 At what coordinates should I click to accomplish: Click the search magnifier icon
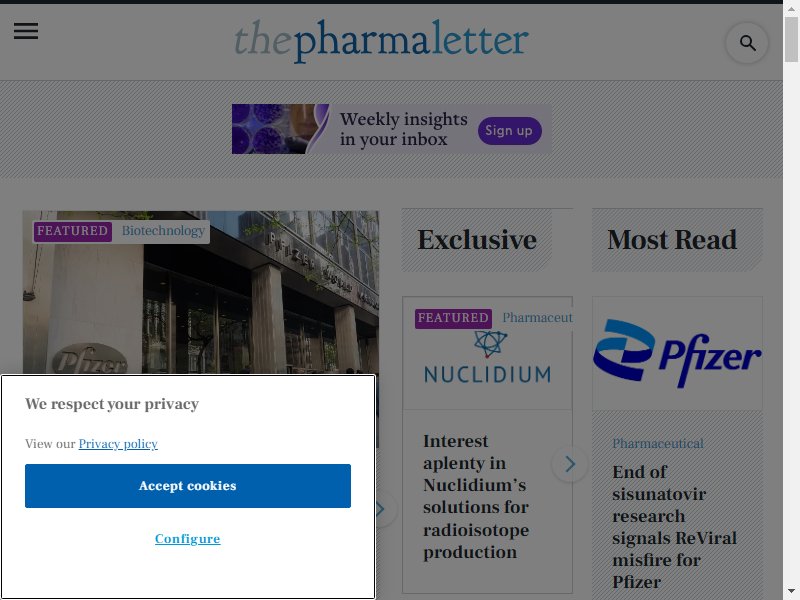click(747, 43)
